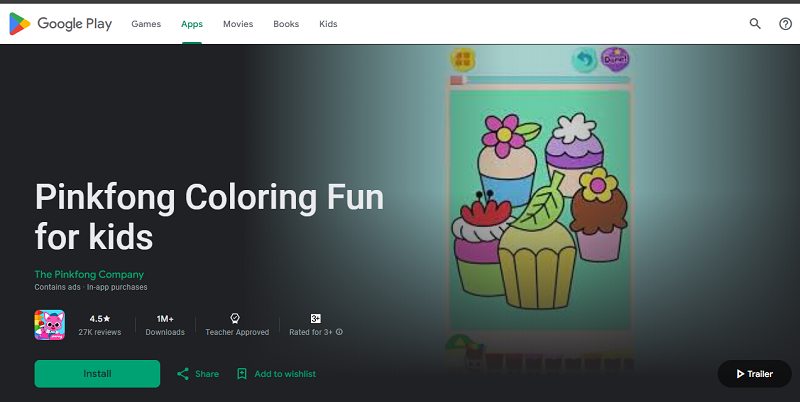This screenshot has height=402, width=800.
Task: View the 27K reviews
Action: click(99, 332)
